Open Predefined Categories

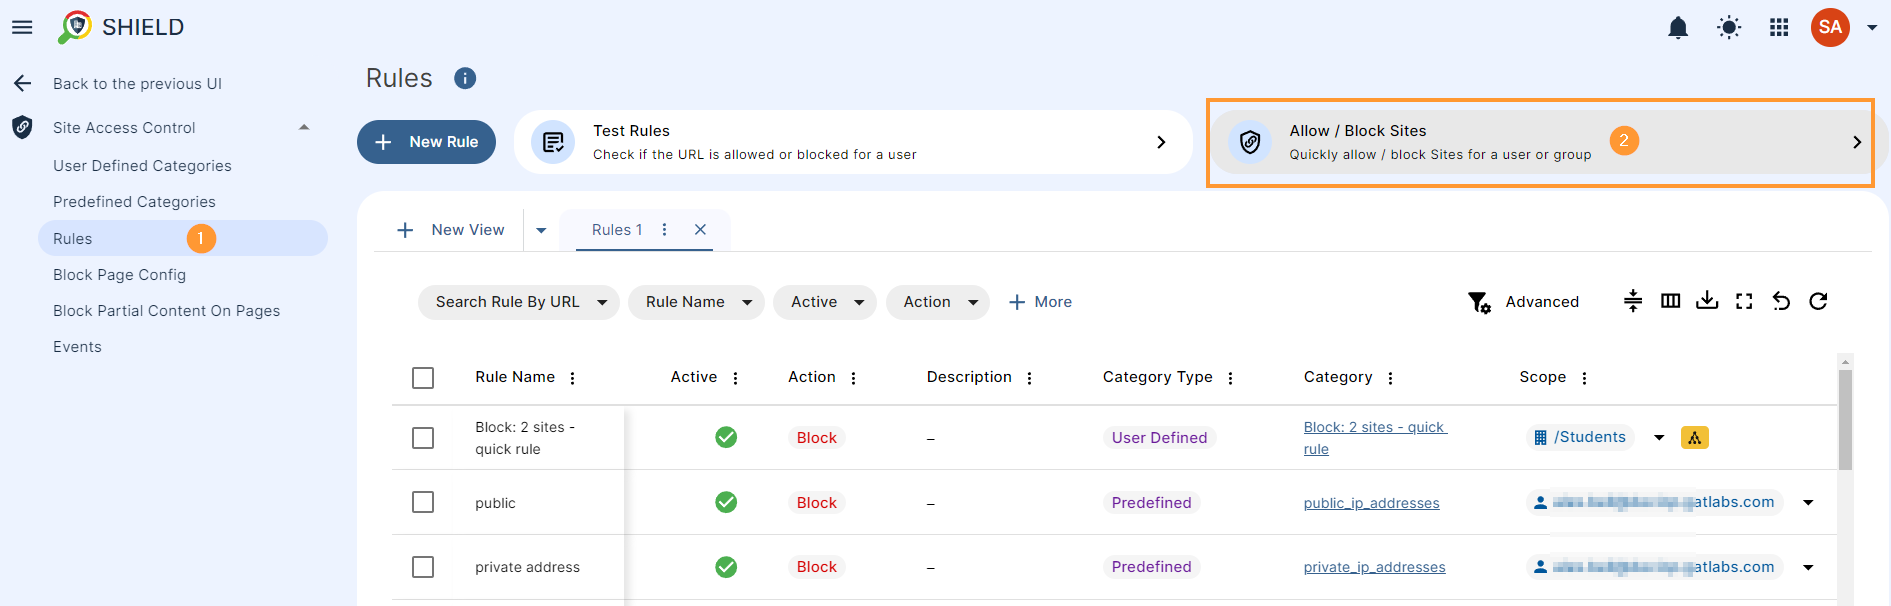coord(134,202)
